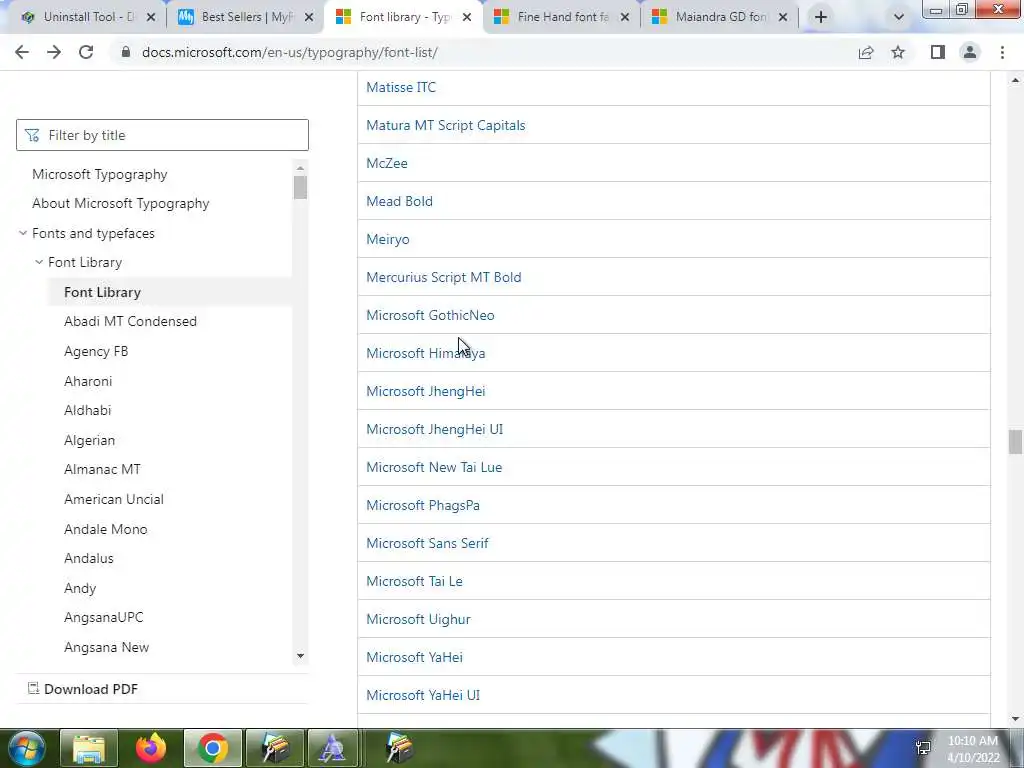Close the Best Sellers MyFonts tab
The image size is (1024, 768).
tap(309, 17)
